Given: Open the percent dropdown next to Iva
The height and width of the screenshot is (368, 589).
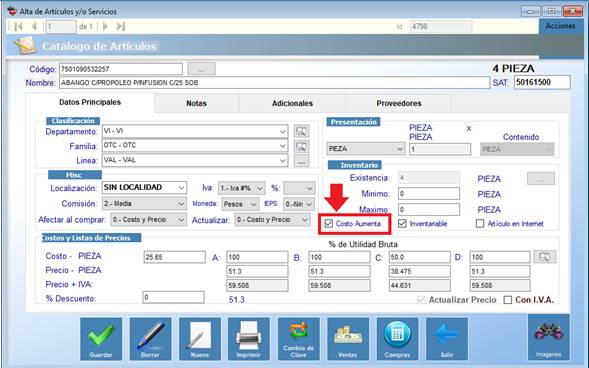Looking at the screenshot, I should [299, 188].
